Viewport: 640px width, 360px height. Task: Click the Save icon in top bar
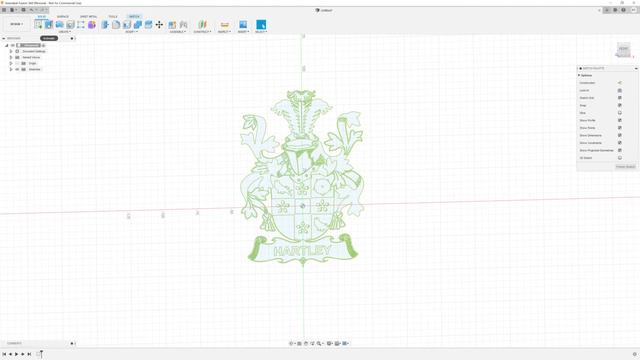pos(23,10)
